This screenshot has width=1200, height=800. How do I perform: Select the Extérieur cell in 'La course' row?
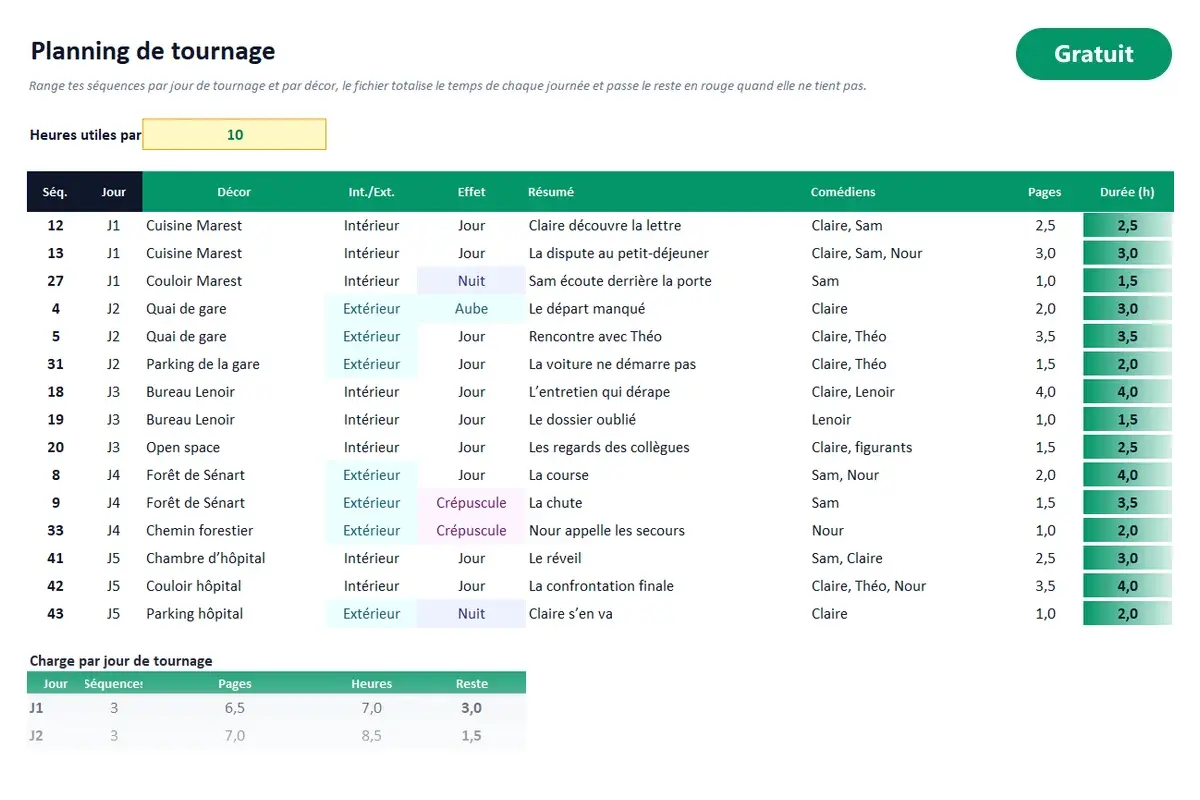pos(371,476)
